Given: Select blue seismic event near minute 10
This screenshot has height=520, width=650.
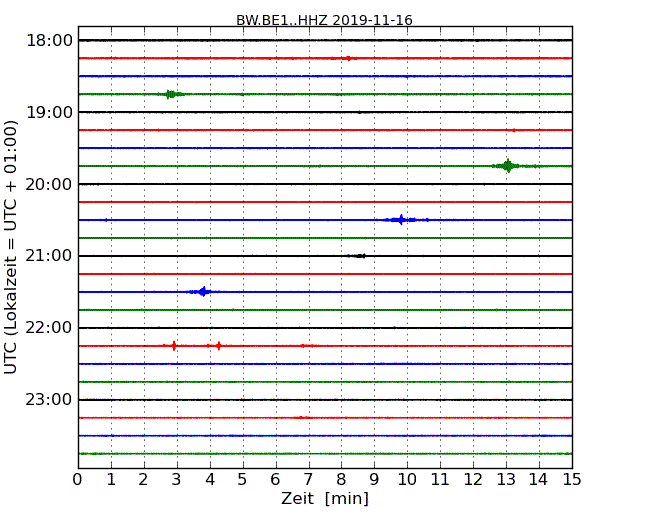Looking at the screenshot, I should [401, 220].
